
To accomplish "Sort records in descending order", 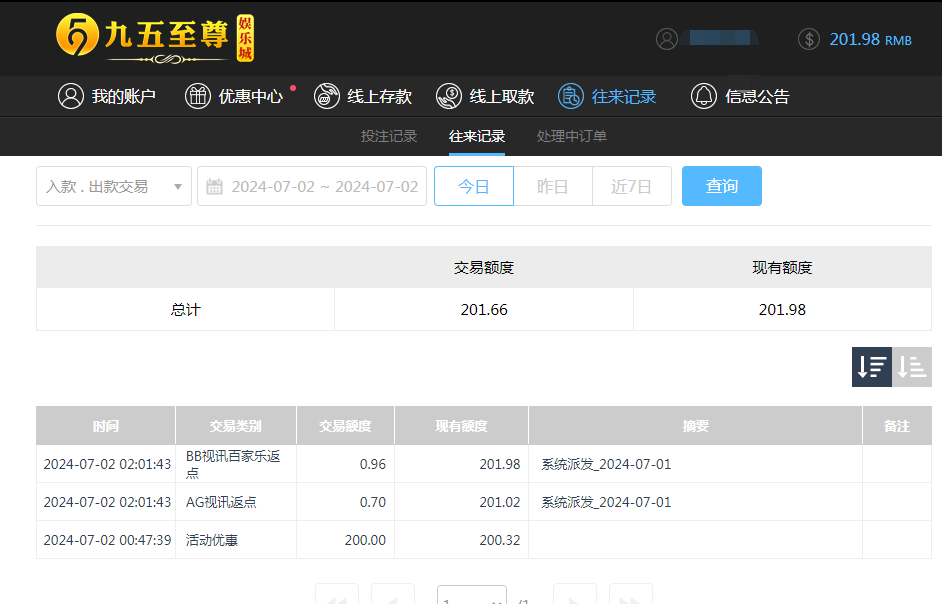I will pos(872,367).
